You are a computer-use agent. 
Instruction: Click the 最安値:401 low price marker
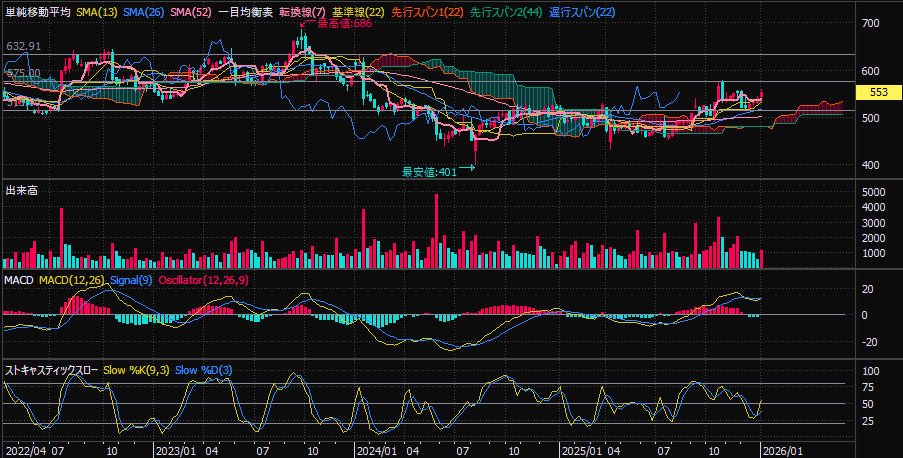point(429,172)
